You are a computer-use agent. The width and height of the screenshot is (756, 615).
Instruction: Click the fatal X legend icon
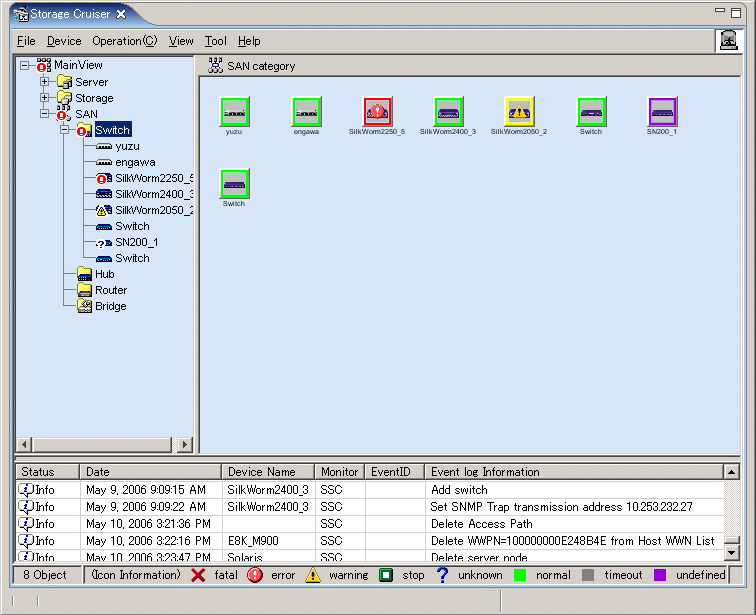[198, 575]
